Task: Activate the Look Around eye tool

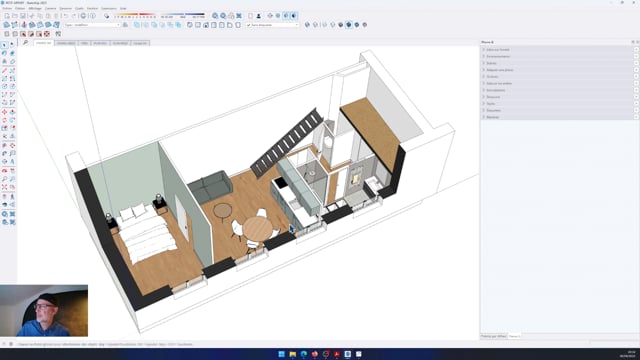Action: [x=4, y=204]
